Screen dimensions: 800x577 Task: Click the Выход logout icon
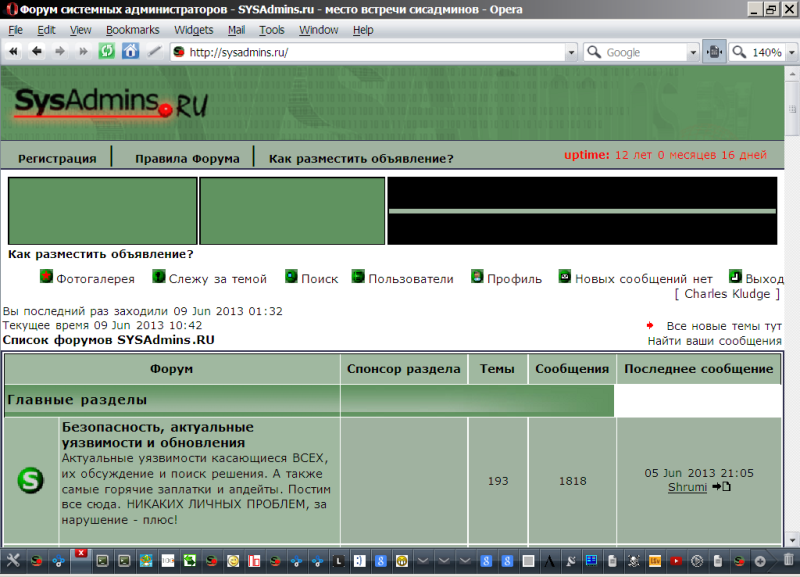(735, 276)
